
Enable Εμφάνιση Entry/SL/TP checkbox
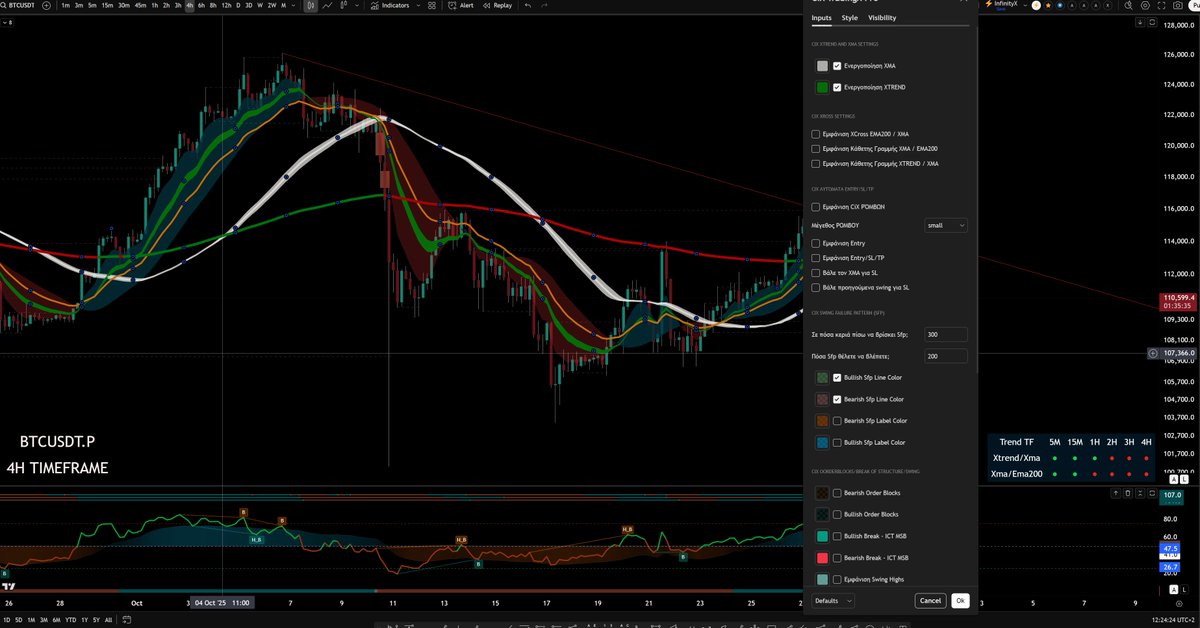pyautogui.click(x=816, y=258)
